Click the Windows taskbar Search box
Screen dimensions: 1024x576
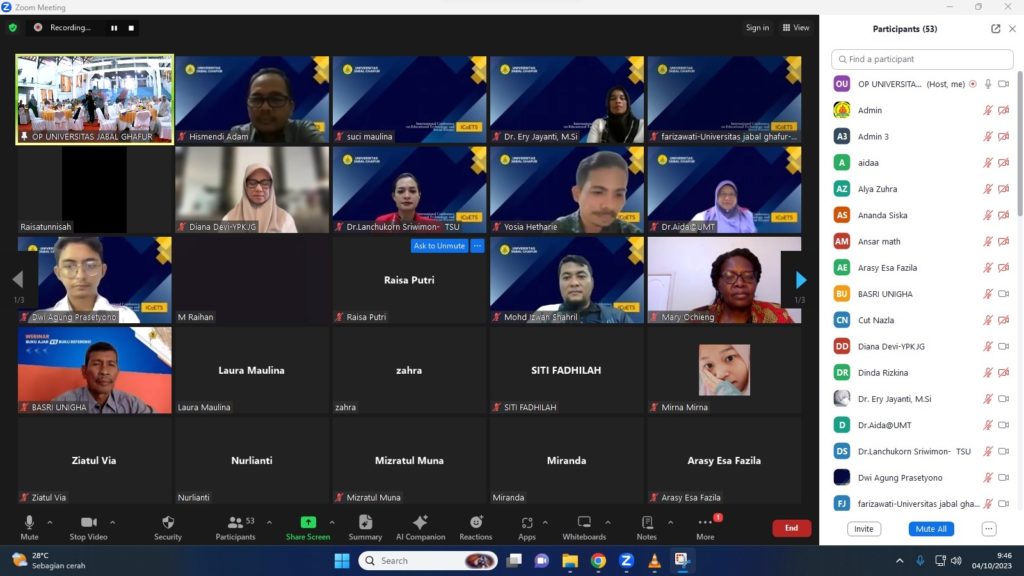tap(428, 560)
